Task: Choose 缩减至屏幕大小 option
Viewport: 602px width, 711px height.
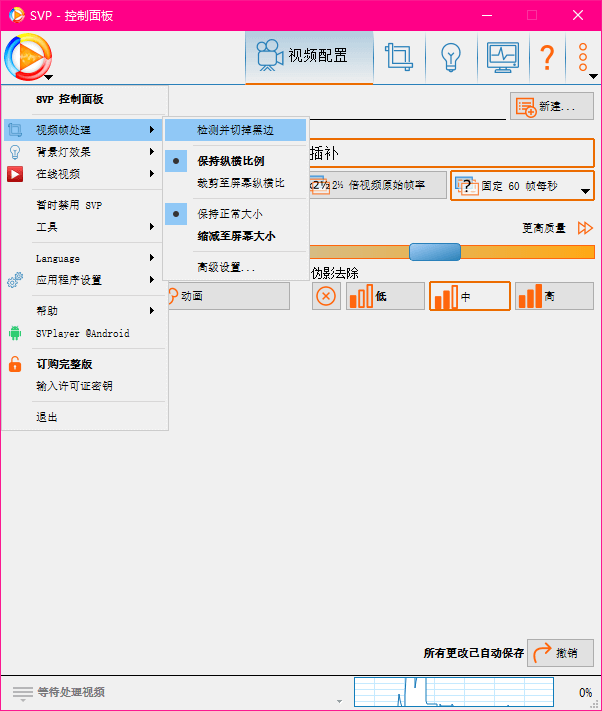Action: (x=236, y=236)
